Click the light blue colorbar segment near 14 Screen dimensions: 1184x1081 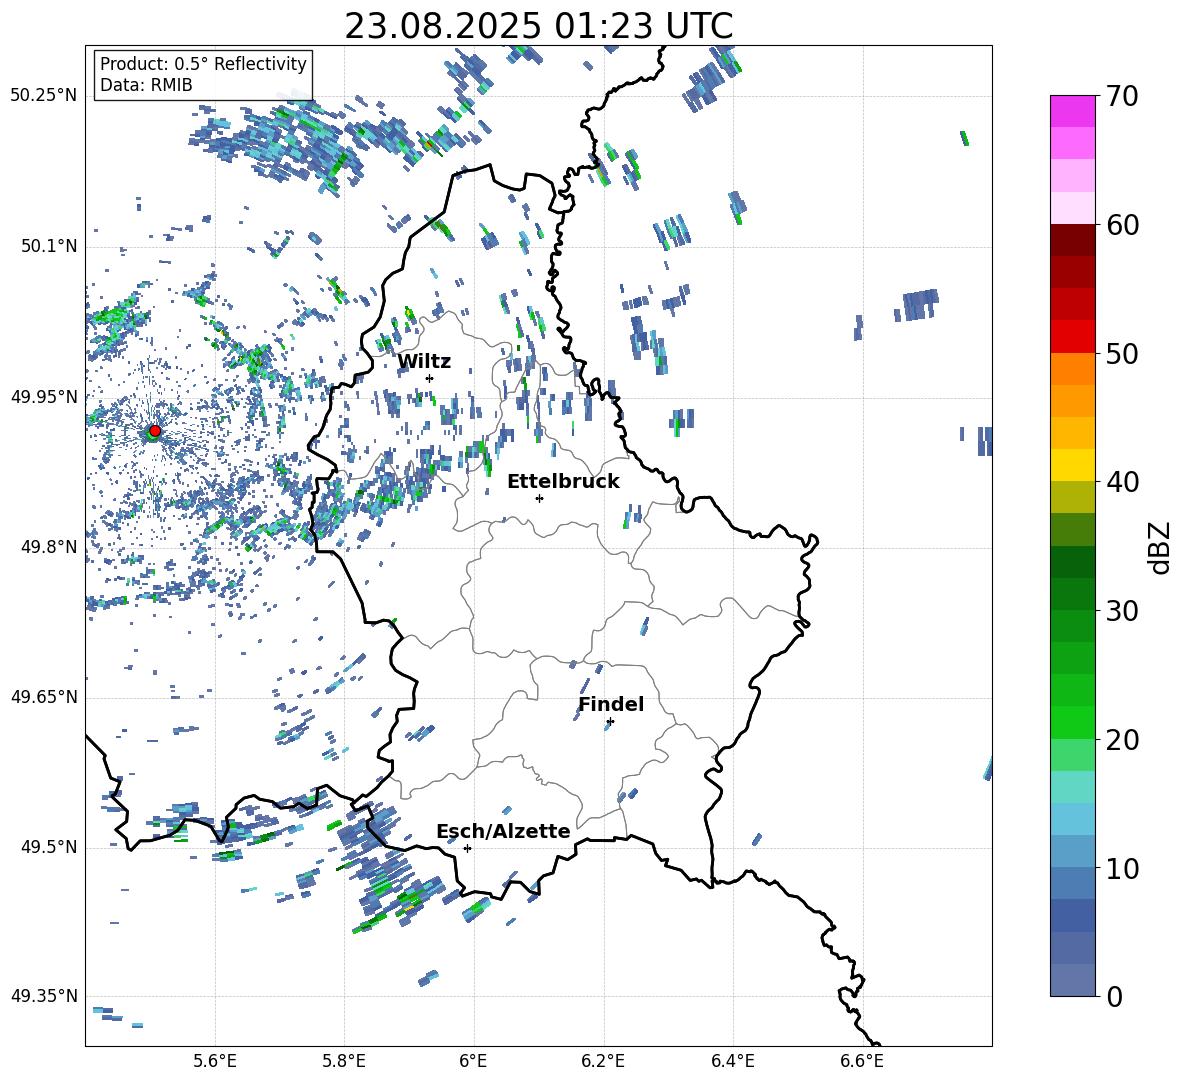(x=1072, y=819)
